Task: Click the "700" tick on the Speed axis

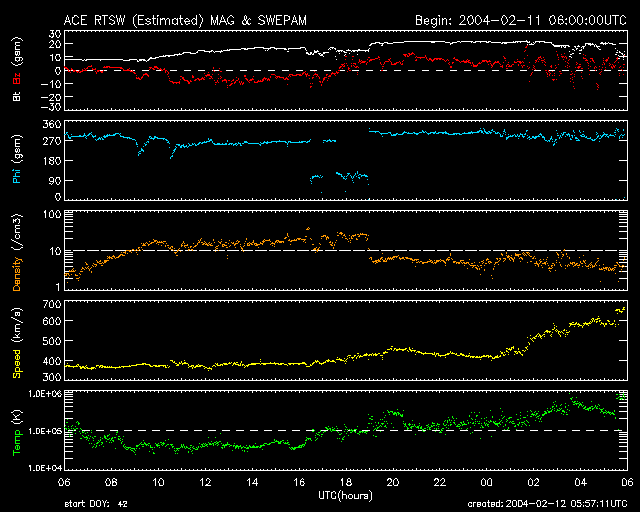Action: (x=52, y=304)
